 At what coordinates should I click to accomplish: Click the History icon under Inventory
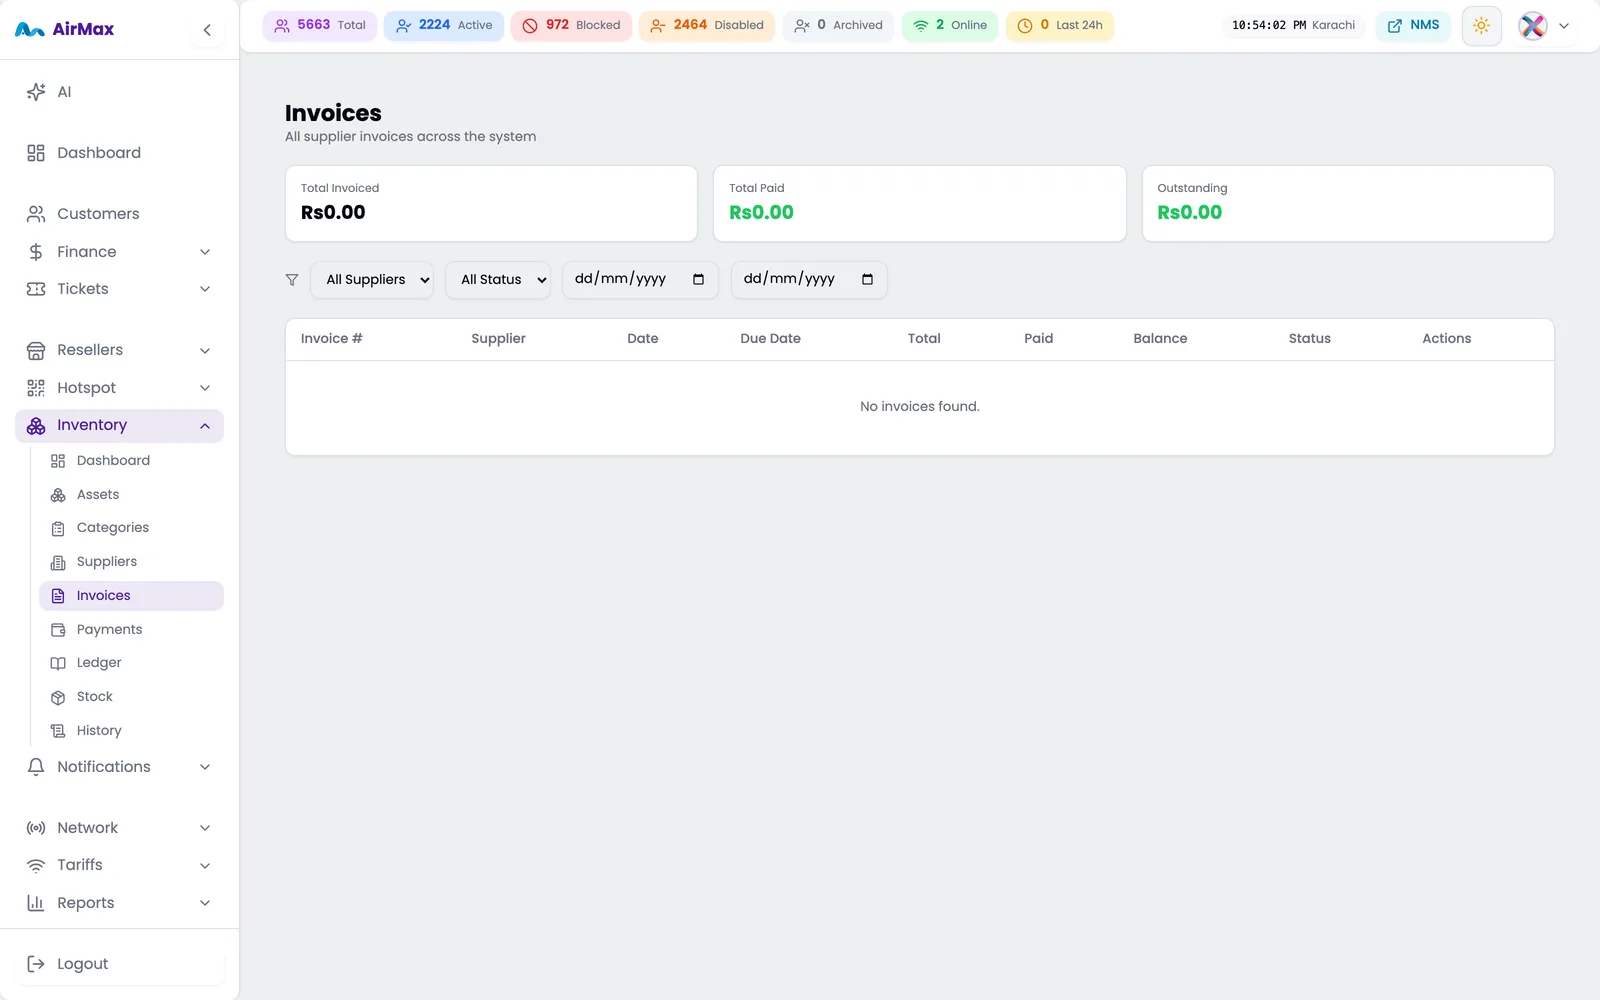pos(58,731)
